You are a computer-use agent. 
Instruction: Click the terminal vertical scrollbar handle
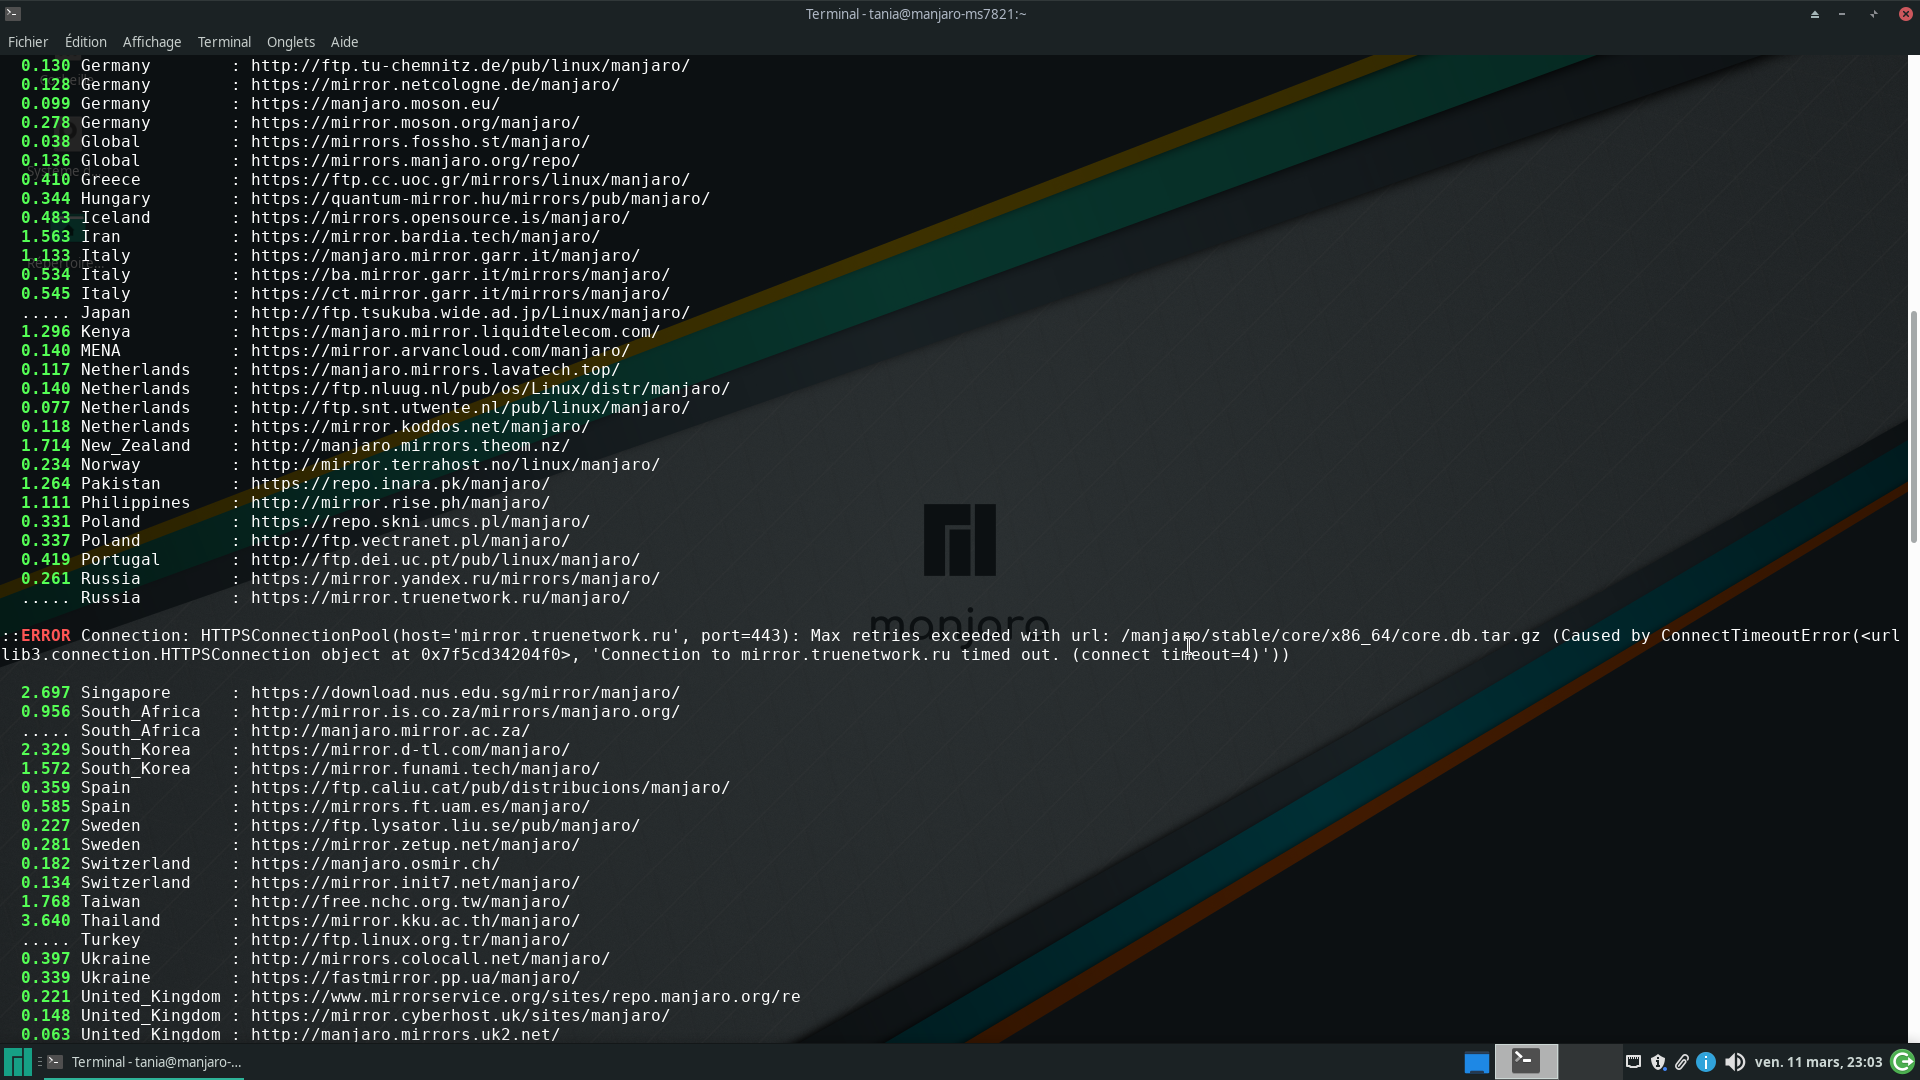pos(1913,427)
